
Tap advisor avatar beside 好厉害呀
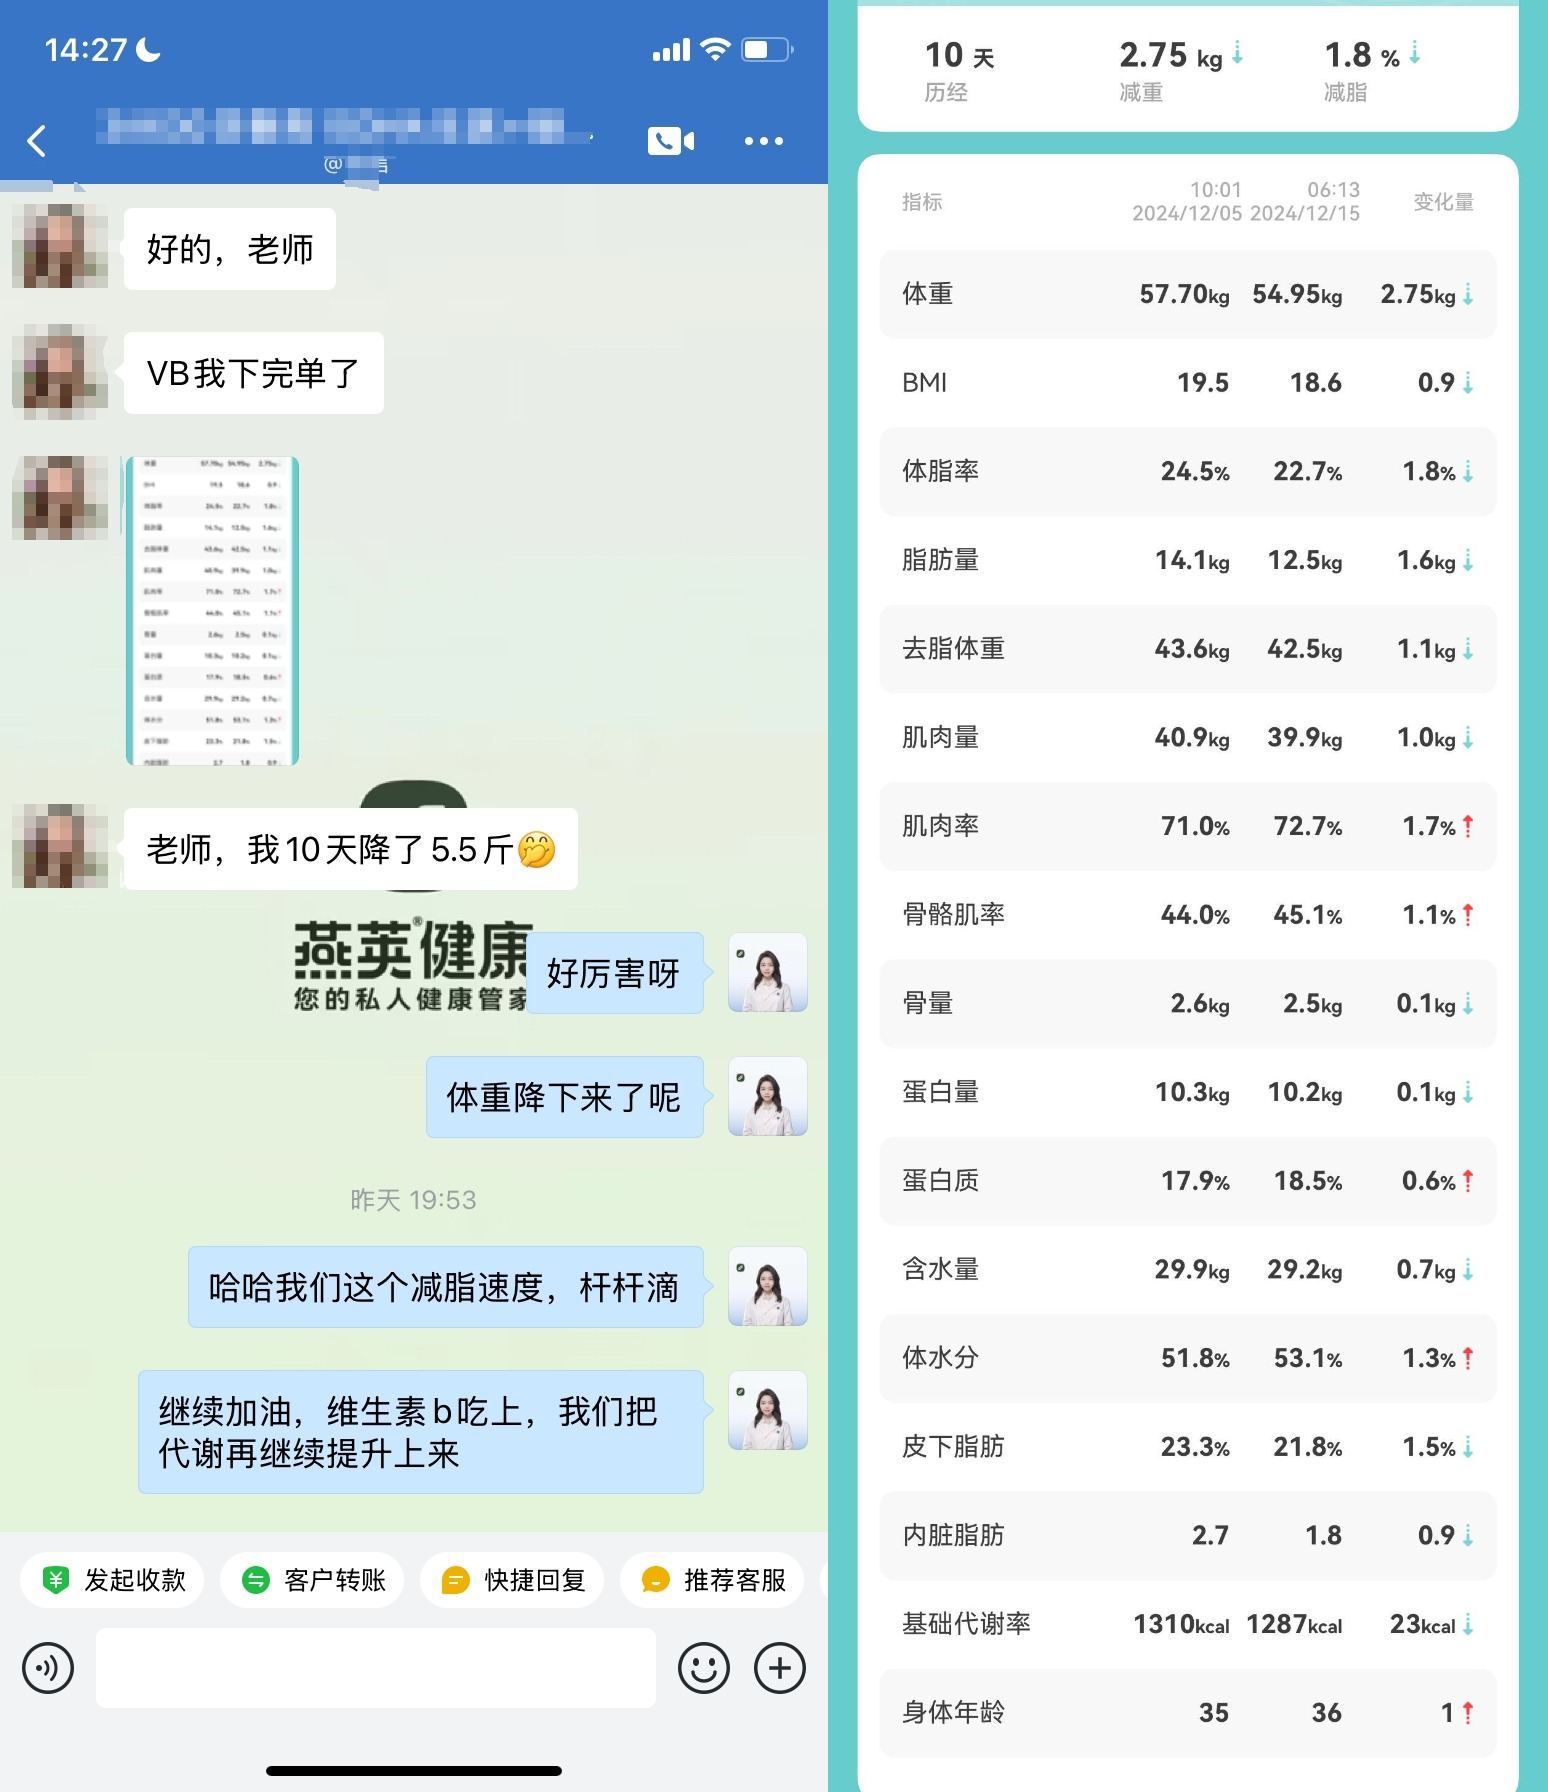tap(768, 972)
